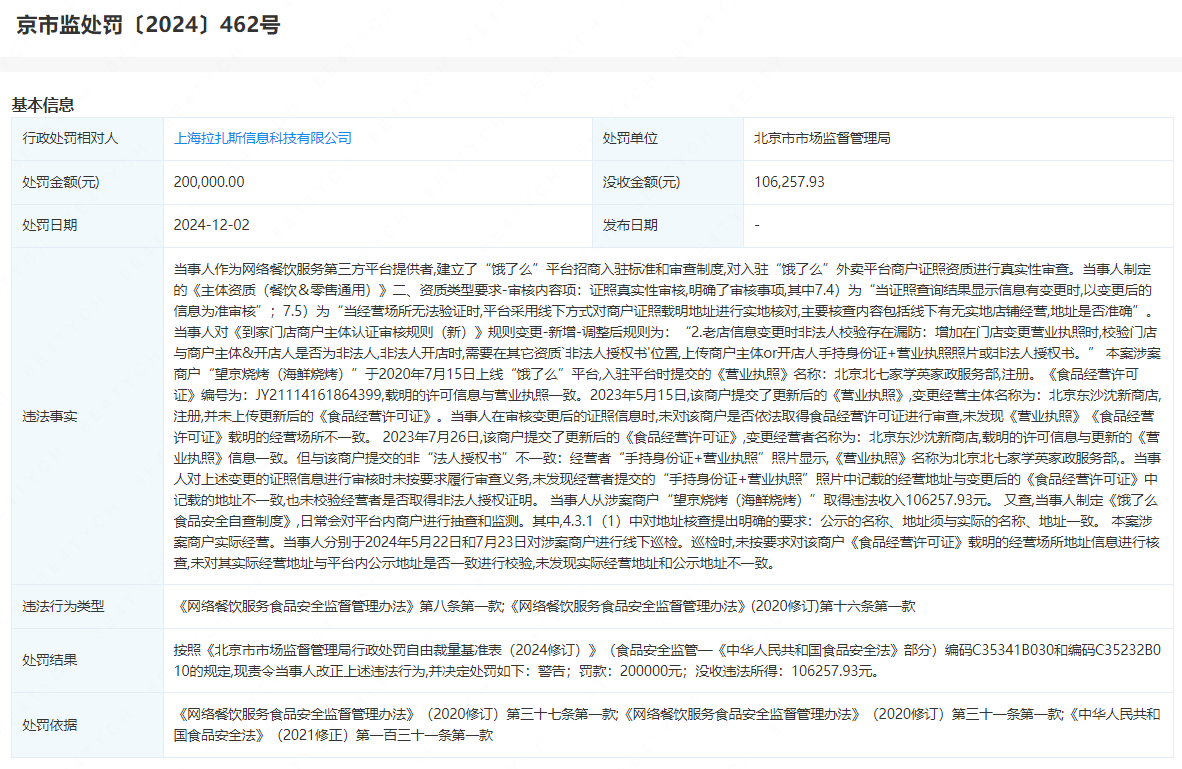The width and height of the screenshot is (1182, 769).
Task: Click the 处罚依据 row label
Action: tap(49, 724)
